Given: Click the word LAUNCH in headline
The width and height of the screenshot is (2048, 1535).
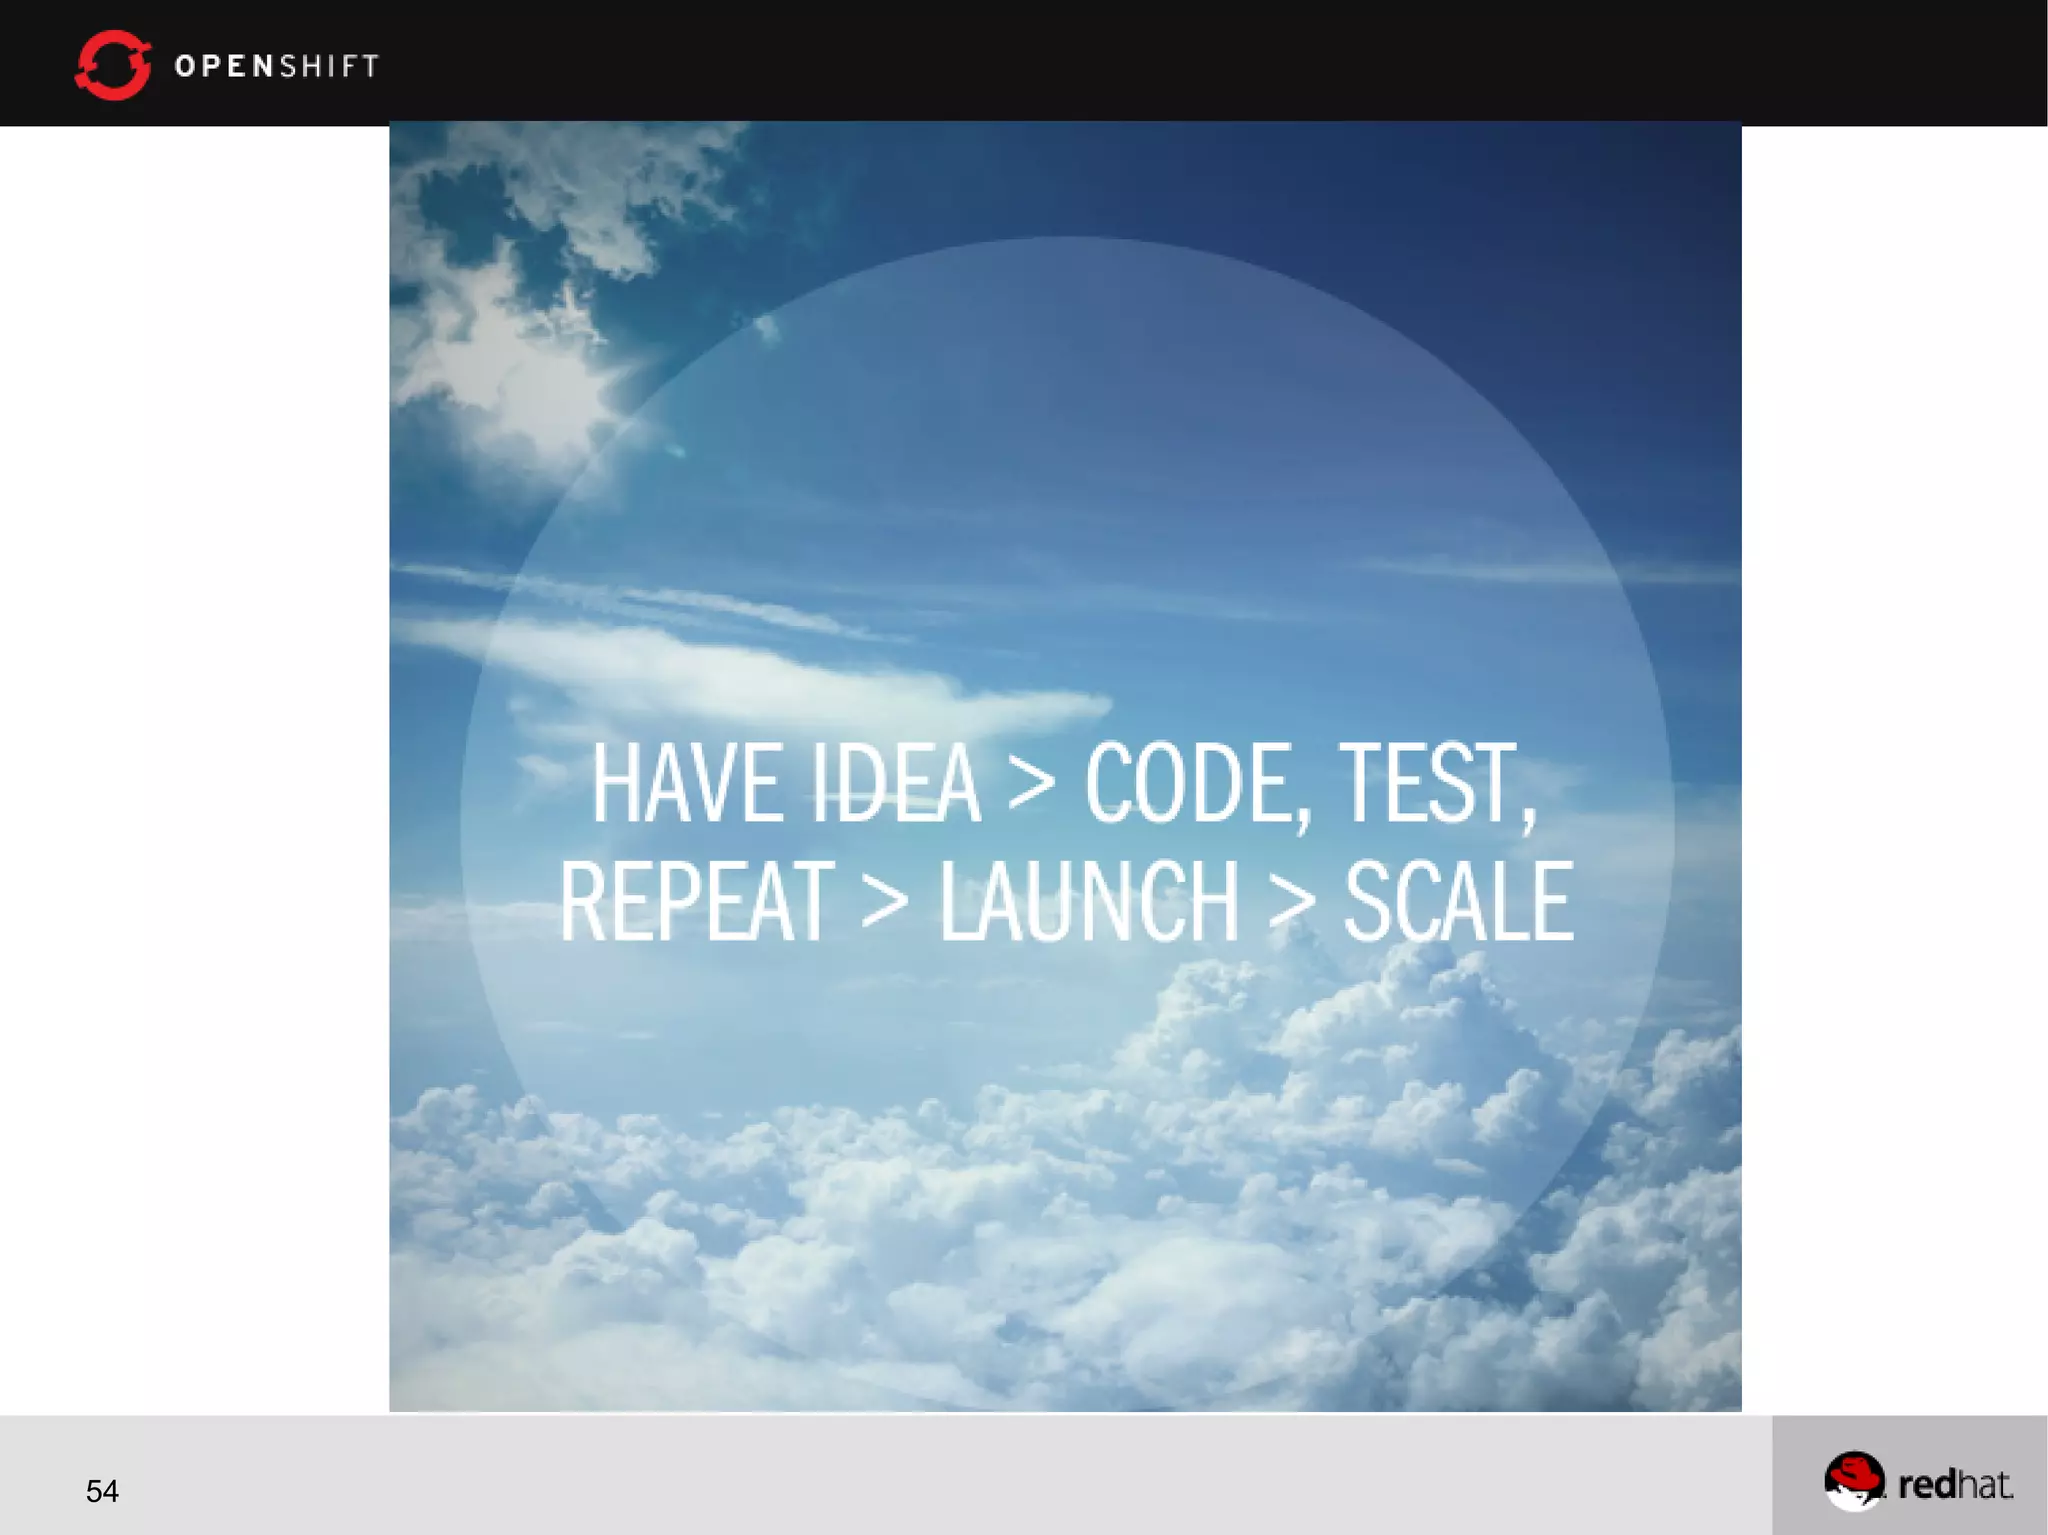Looking at the screenshot, I should [1089, 902].
